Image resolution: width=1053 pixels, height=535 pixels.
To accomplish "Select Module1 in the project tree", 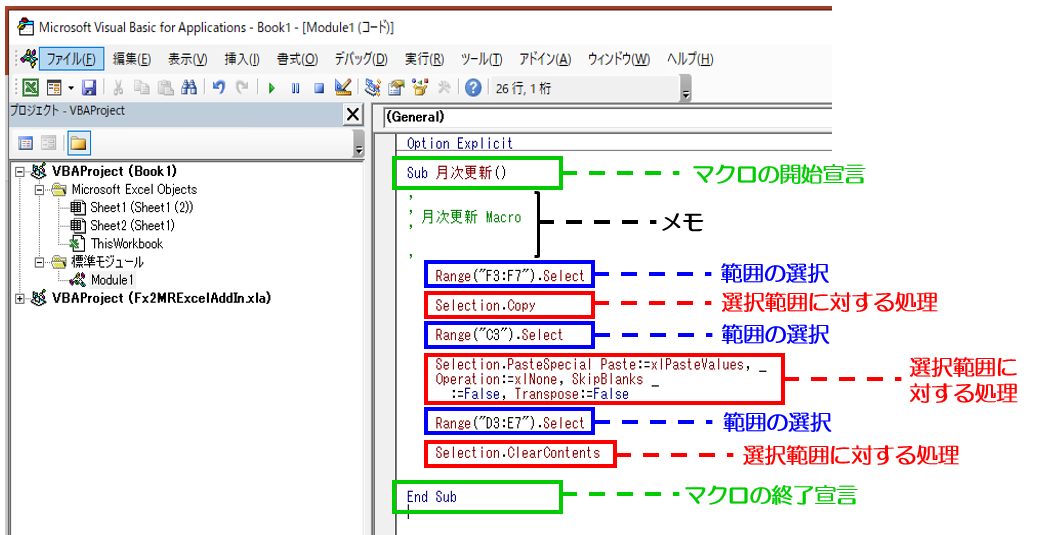I will (111, 280).
